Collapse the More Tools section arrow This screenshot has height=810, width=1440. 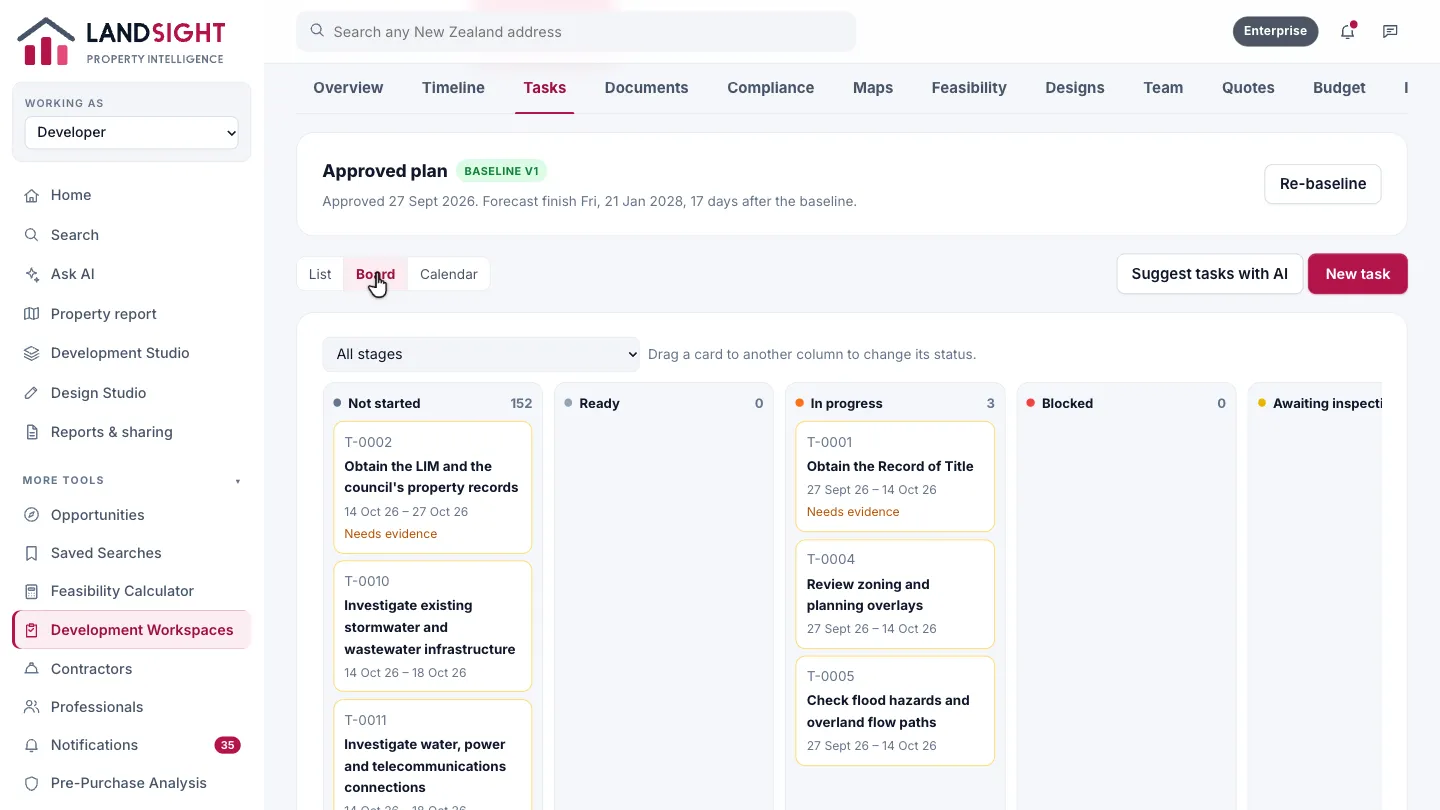[x=238, y=481]
